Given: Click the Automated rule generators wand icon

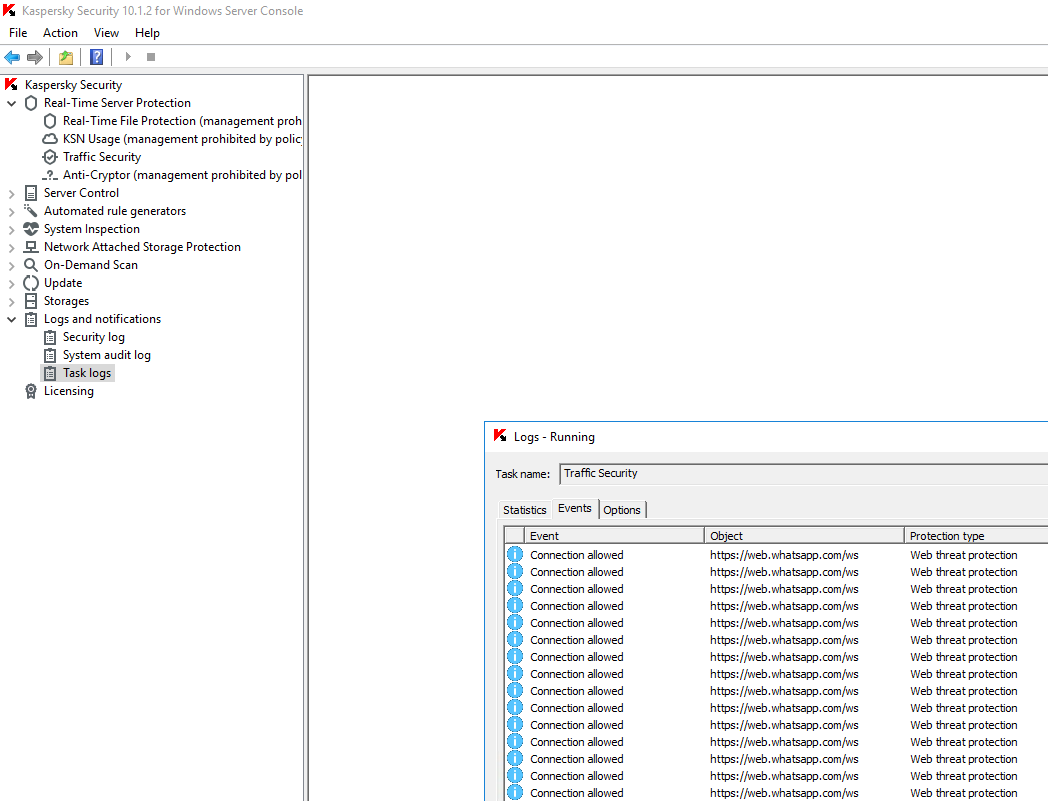Looking at the screenshot, I should coord(31,211).
